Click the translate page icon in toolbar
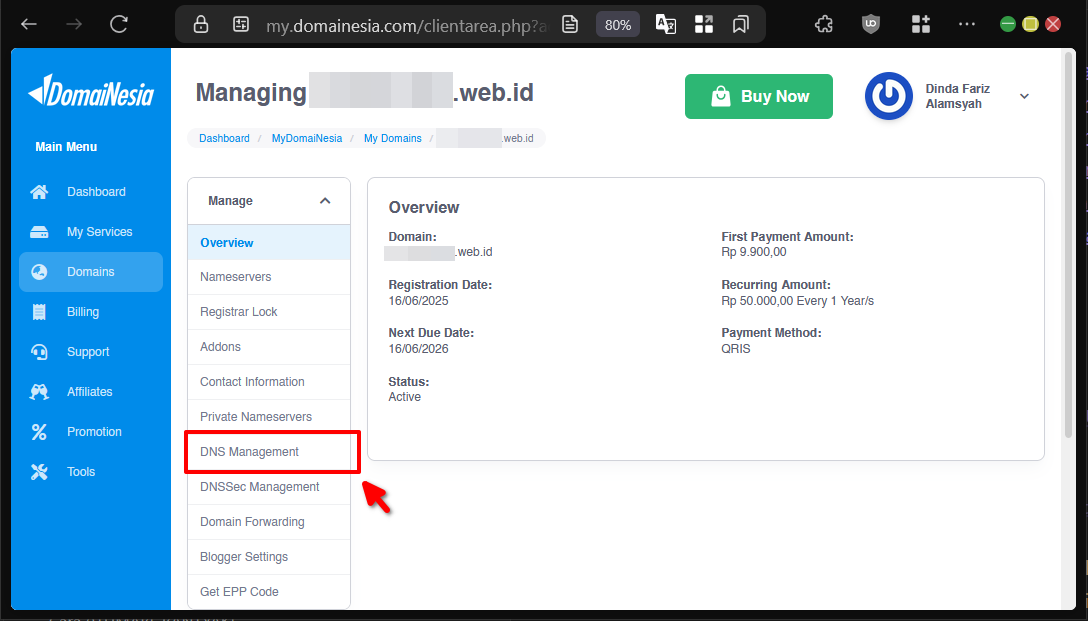 (666, 24)
